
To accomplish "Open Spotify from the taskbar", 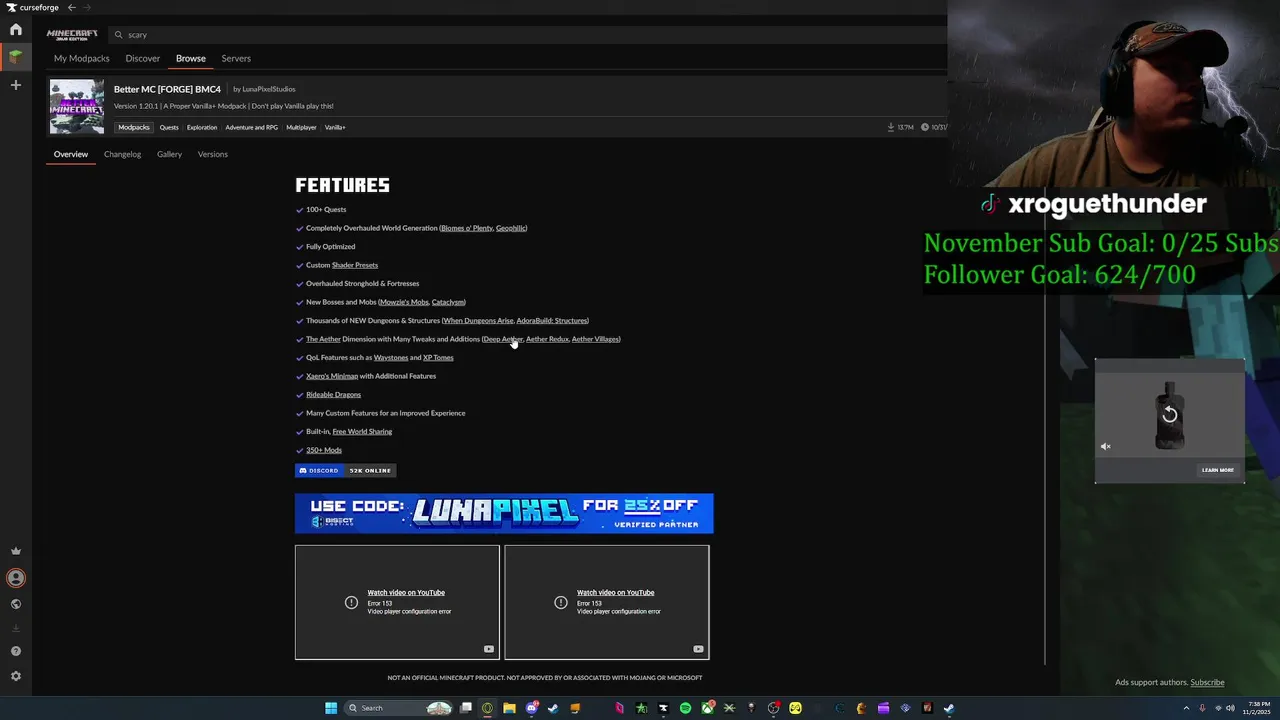I will click(685, 708).
